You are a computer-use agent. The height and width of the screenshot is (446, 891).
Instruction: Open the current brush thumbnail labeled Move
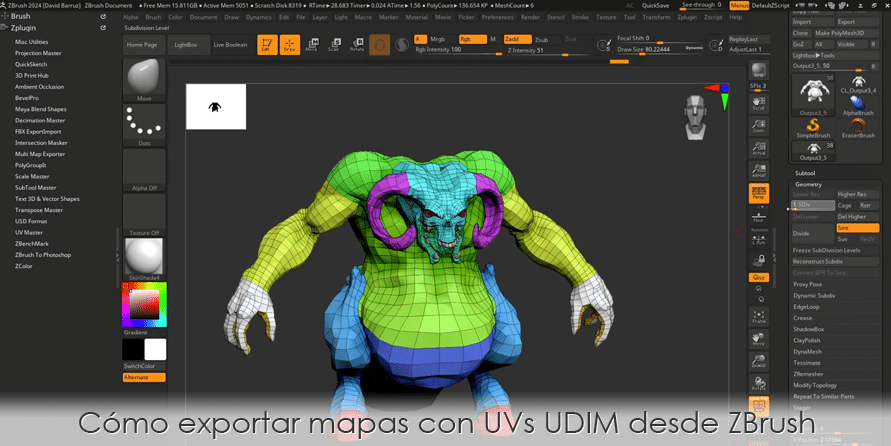click(144, 80)
